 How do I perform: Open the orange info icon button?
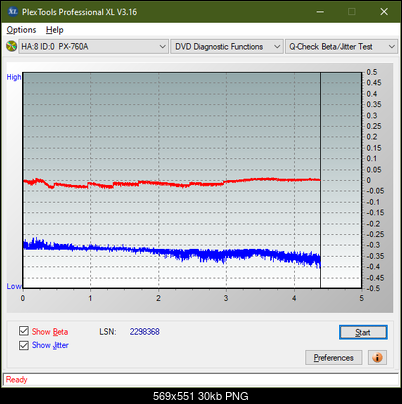pyautogui.click(x=377, y=358)
